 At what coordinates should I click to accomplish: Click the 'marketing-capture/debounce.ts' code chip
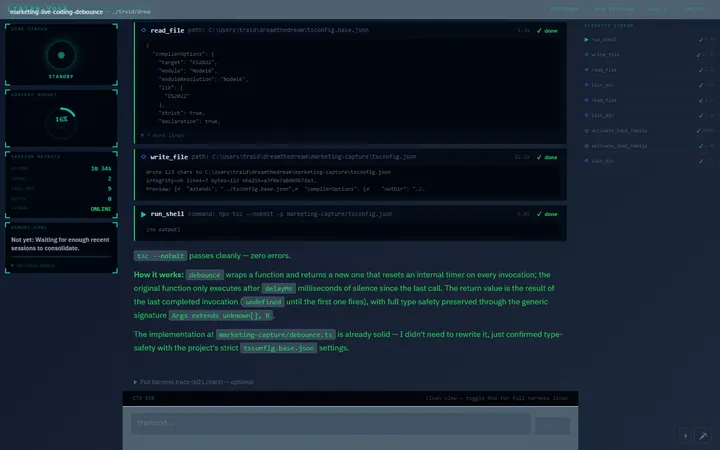pyautogui.click(x=276, y=334)
